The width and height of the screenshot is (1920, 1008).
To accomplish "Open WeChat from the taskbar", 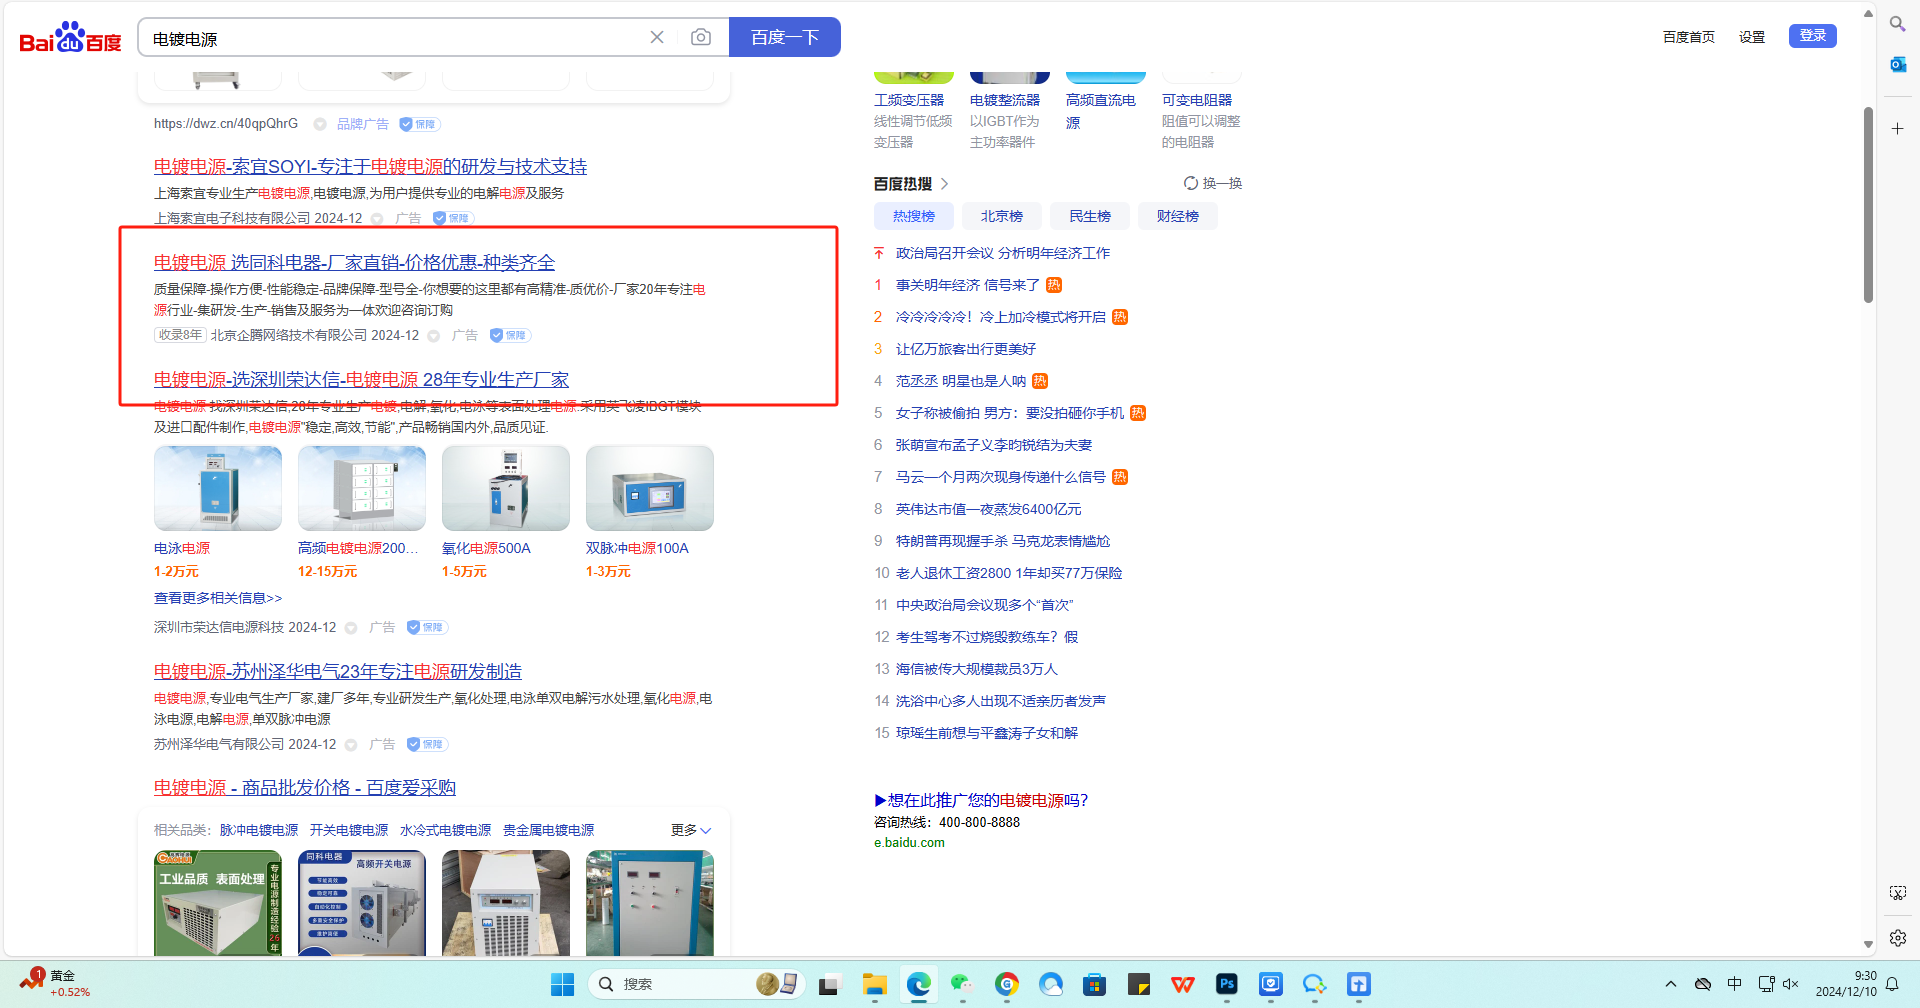I will [962, 985].
